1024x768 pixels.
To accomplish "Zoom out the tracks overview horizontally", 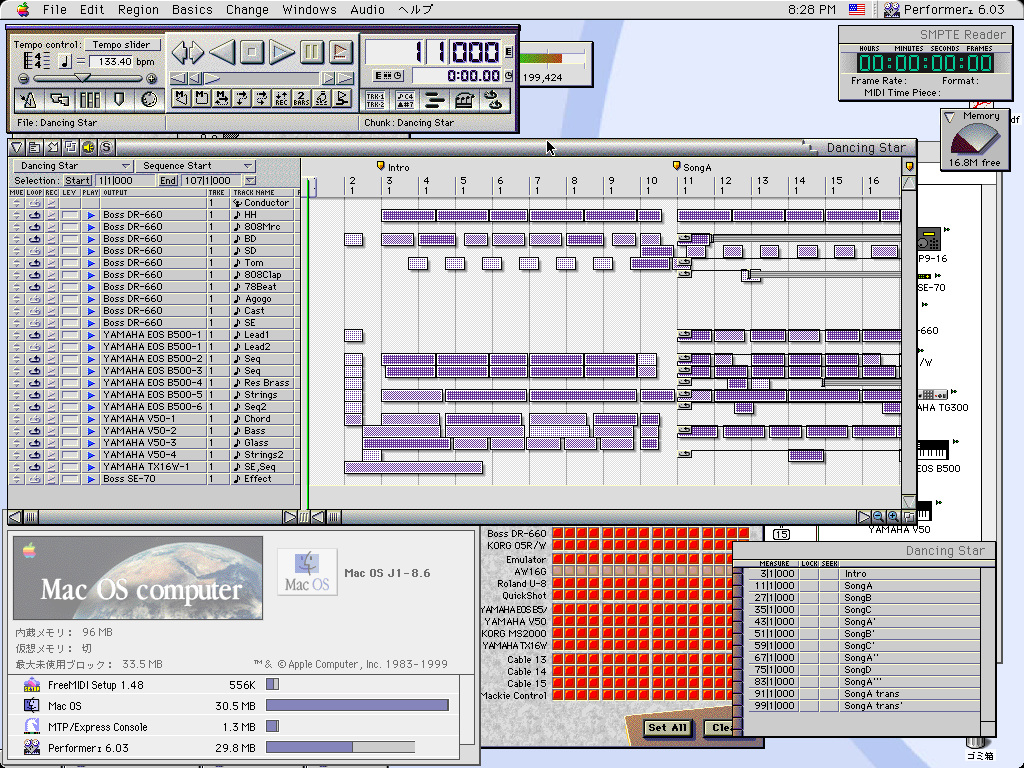I will [x=878, y=517].
